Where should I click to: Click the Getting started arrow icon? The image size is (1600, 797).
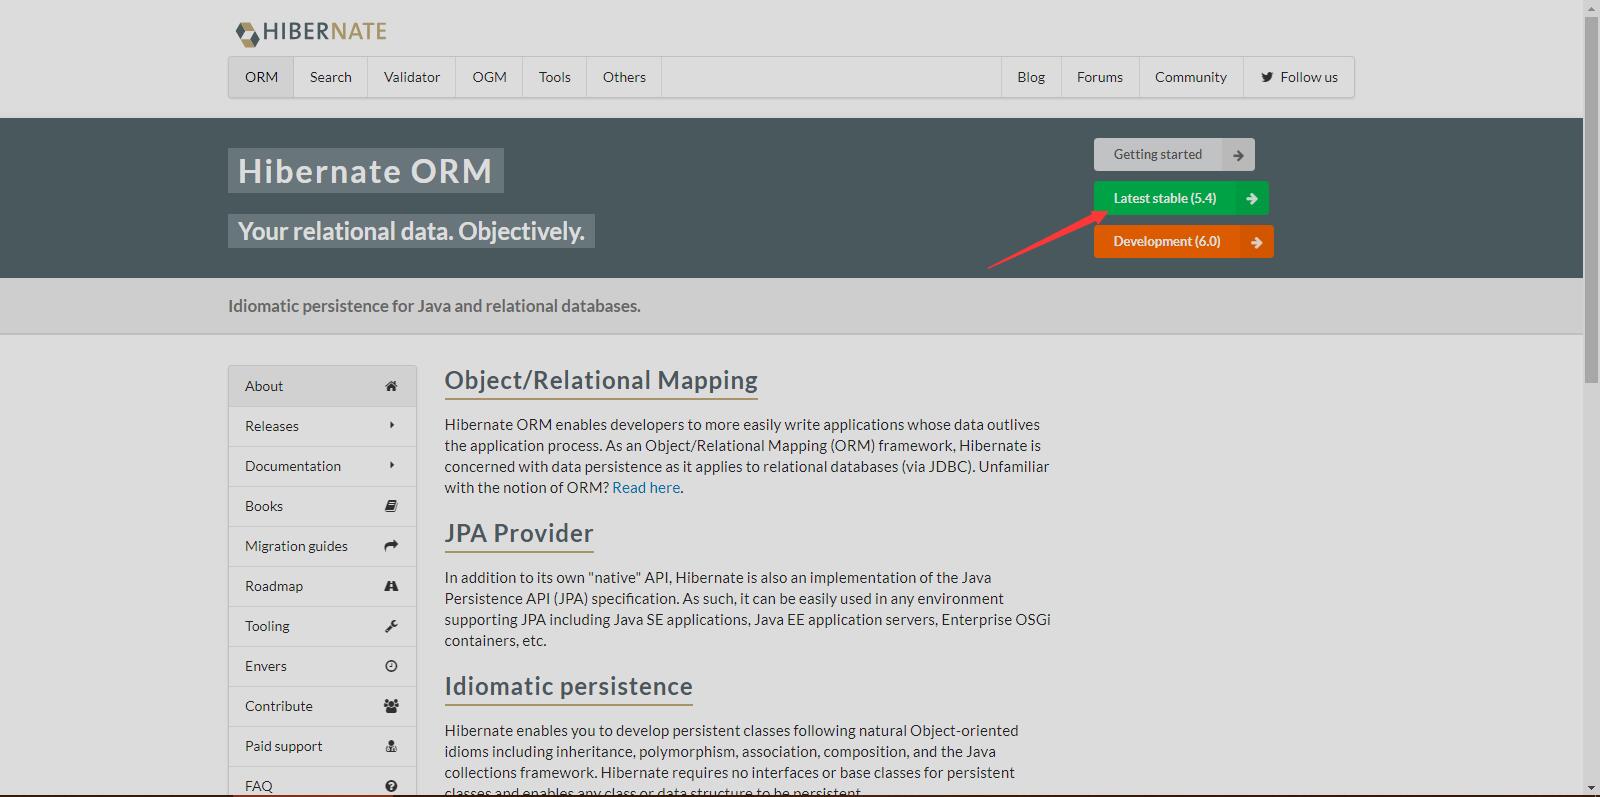[x=1238, y=155]
